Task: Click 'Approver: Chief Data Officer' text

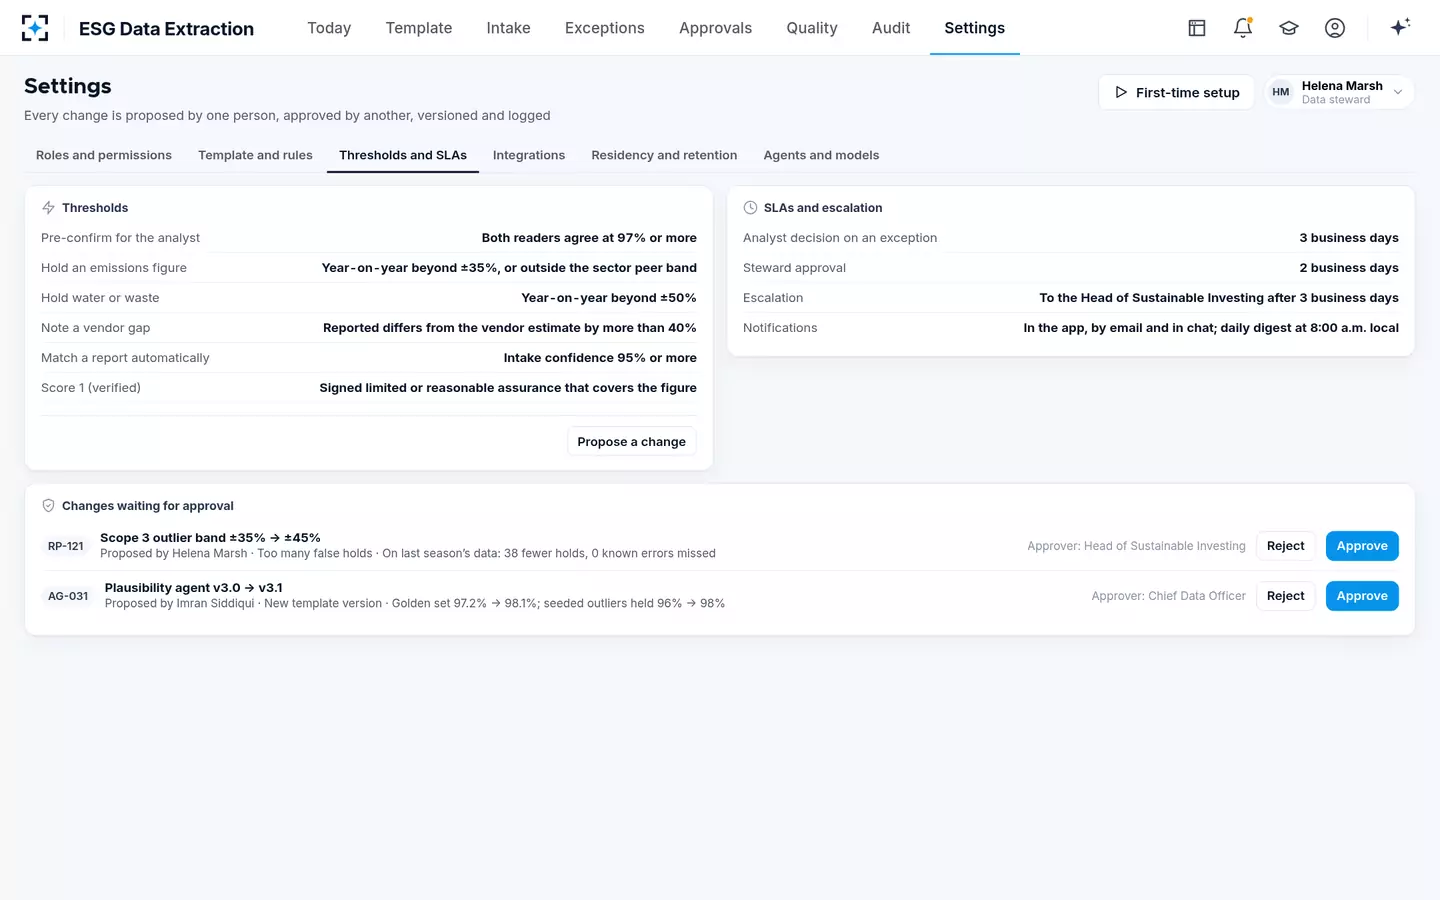Action: (1168, 596)
